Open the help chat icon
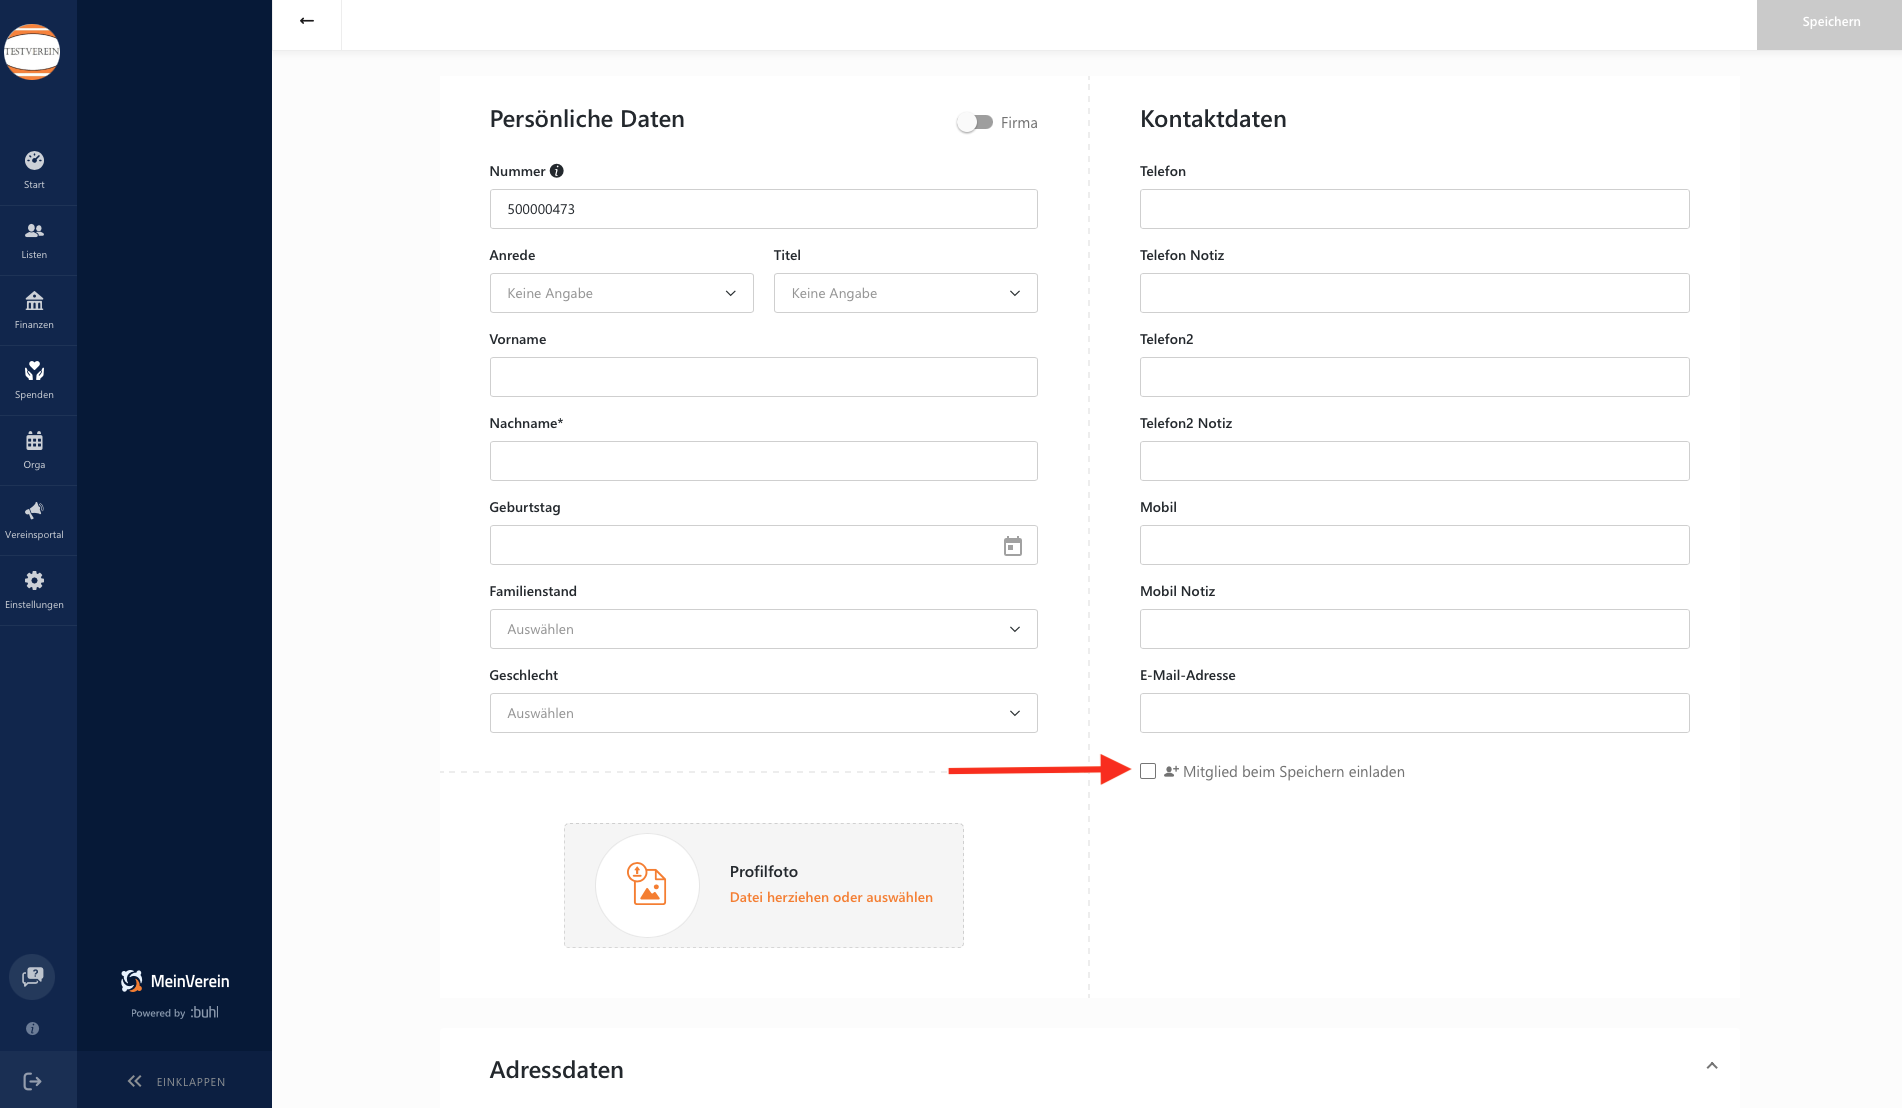 pos(32,976)
